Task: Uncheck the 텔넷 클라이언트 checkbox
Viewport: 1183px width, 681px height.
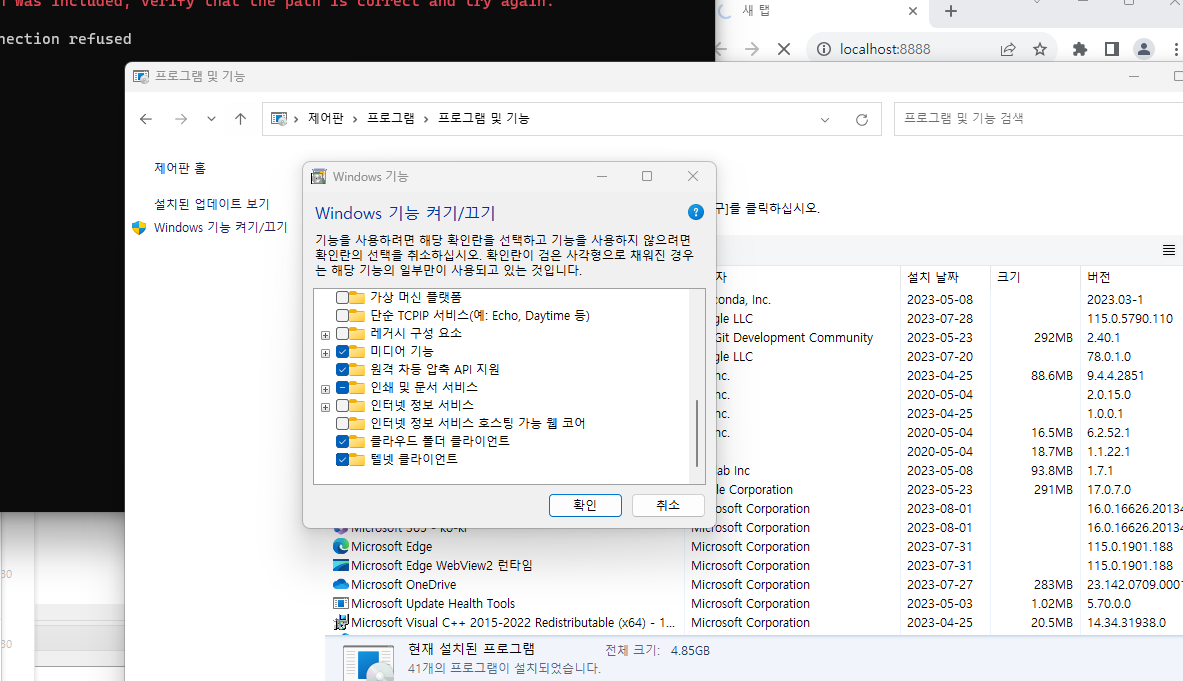Action: click(x=342, y=459)
